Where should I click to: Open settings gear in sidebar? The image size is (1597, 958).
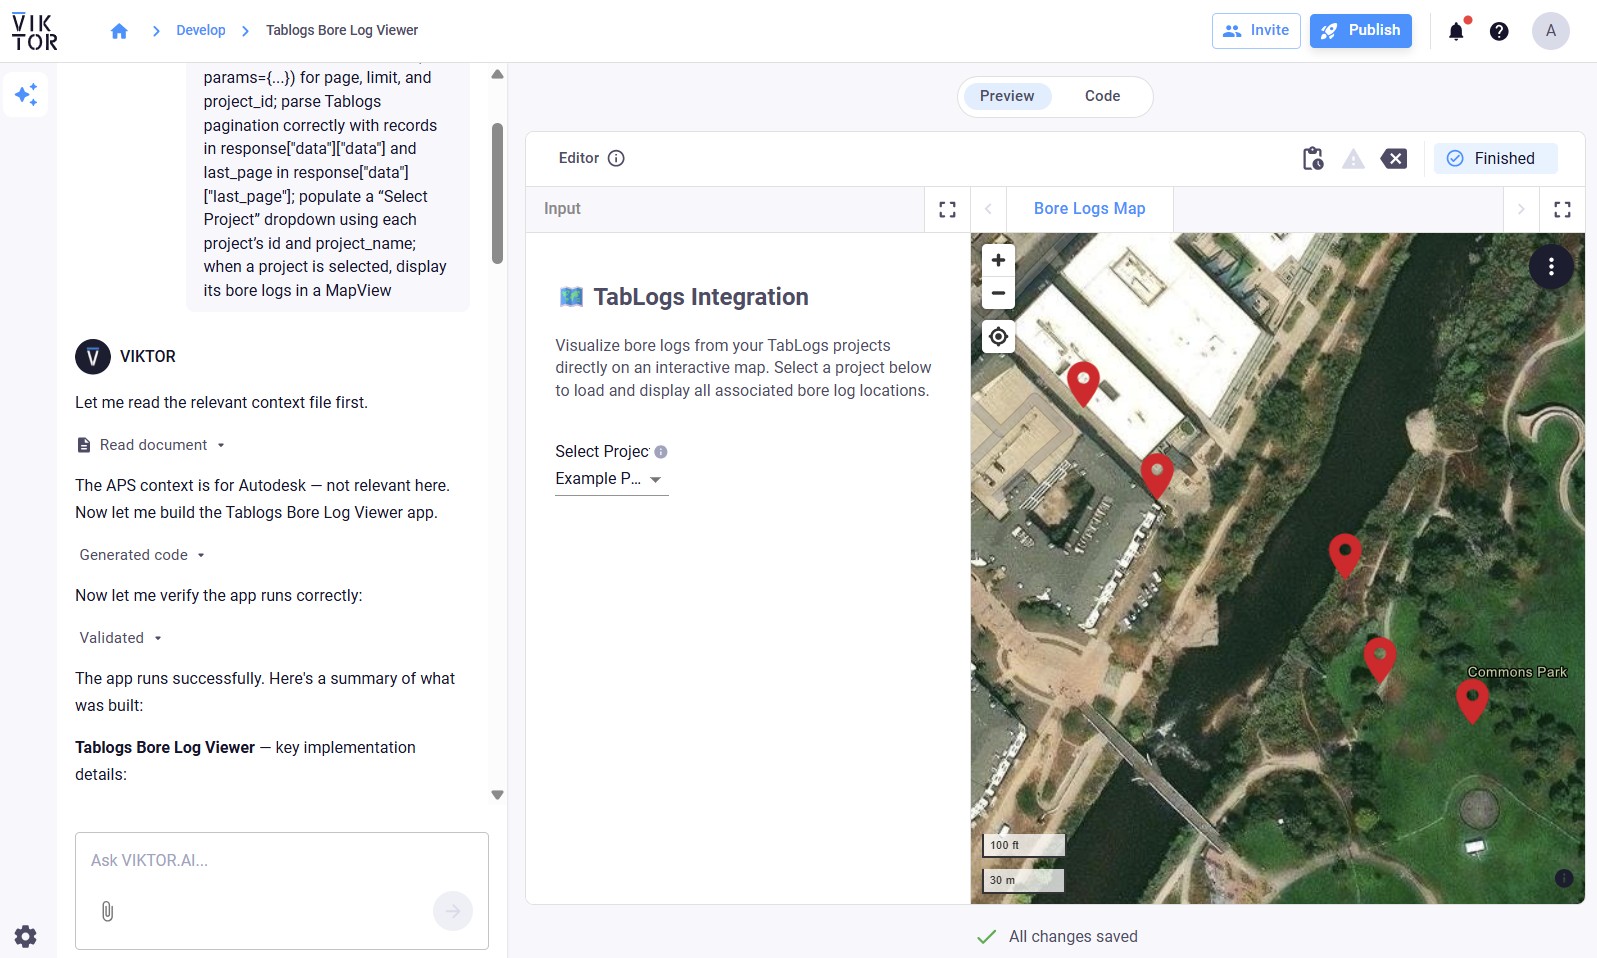click(x=26, y=936)
